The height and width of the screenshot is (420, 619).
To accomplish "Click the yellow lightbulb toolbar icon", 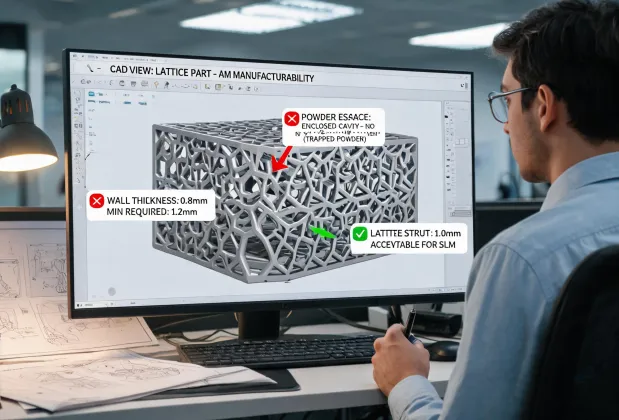I will point(156,84).
